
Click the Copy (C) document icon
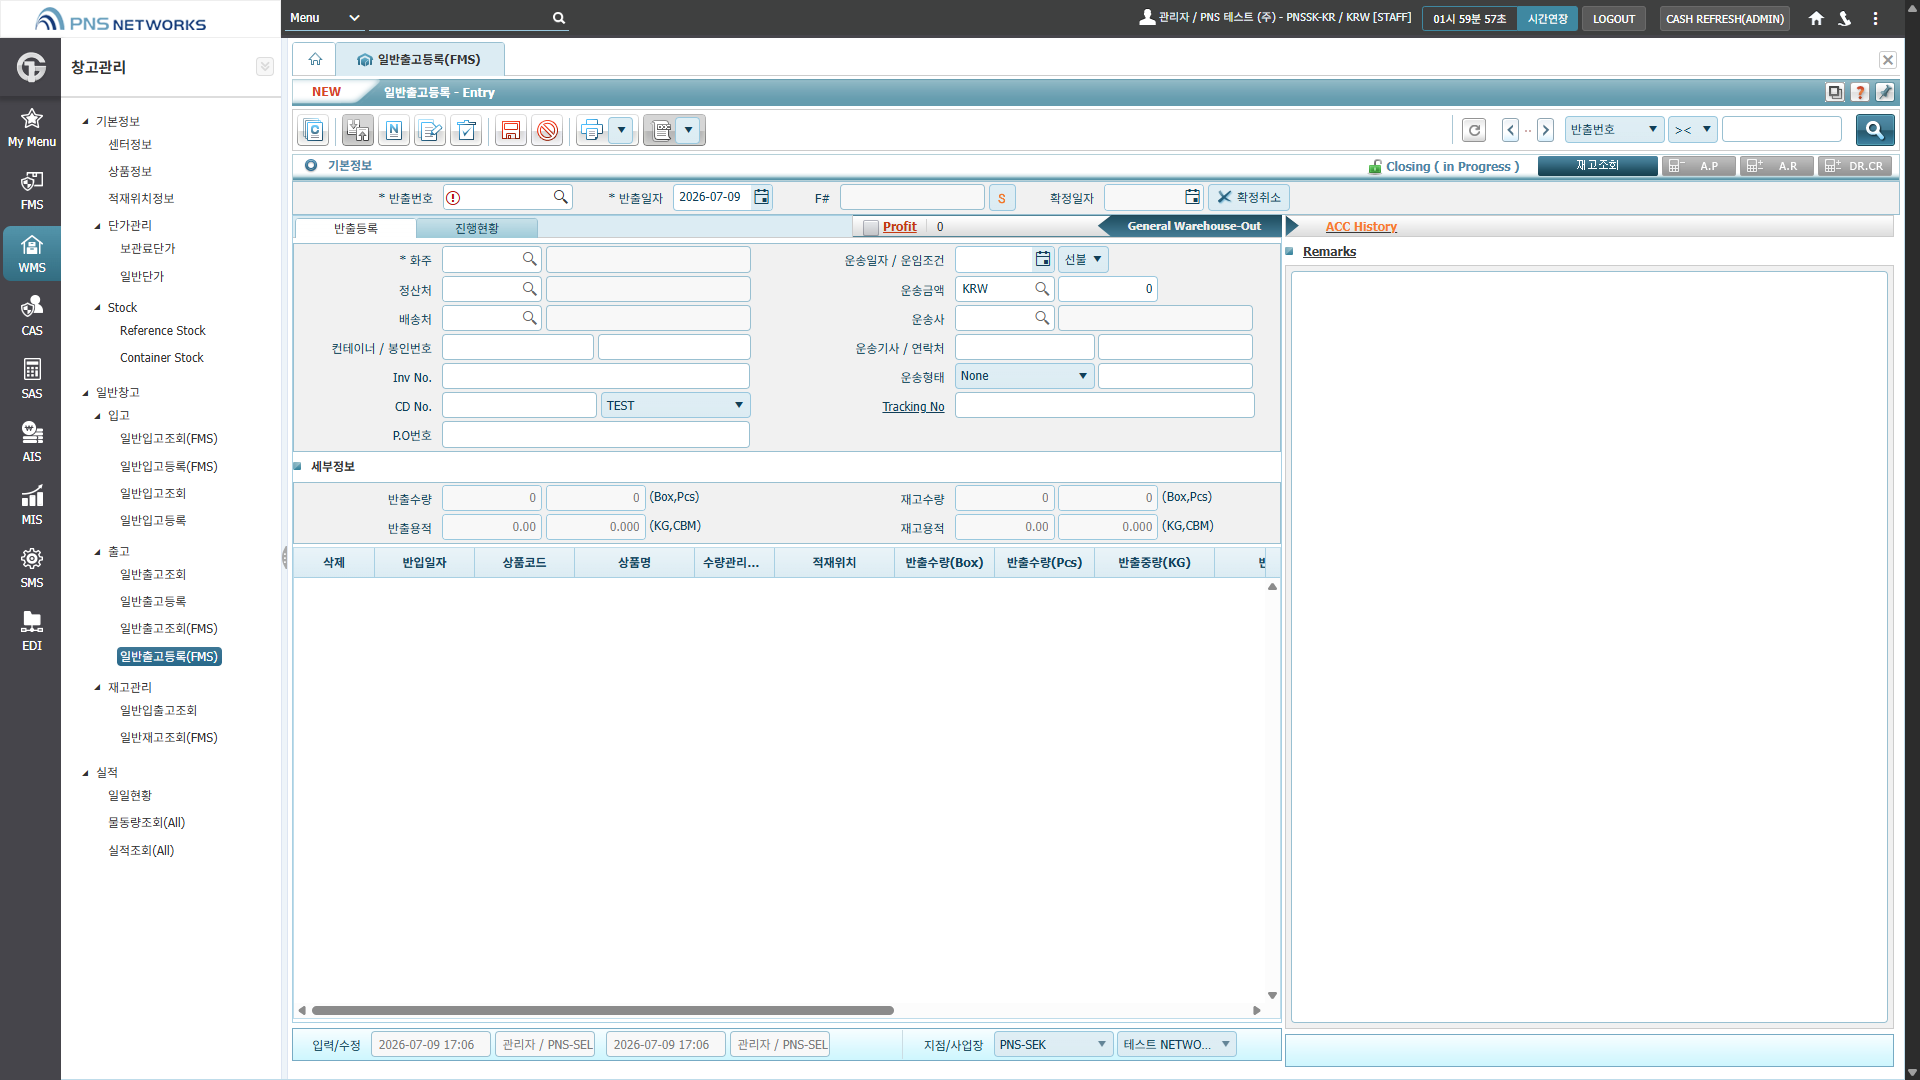[314, 131]
